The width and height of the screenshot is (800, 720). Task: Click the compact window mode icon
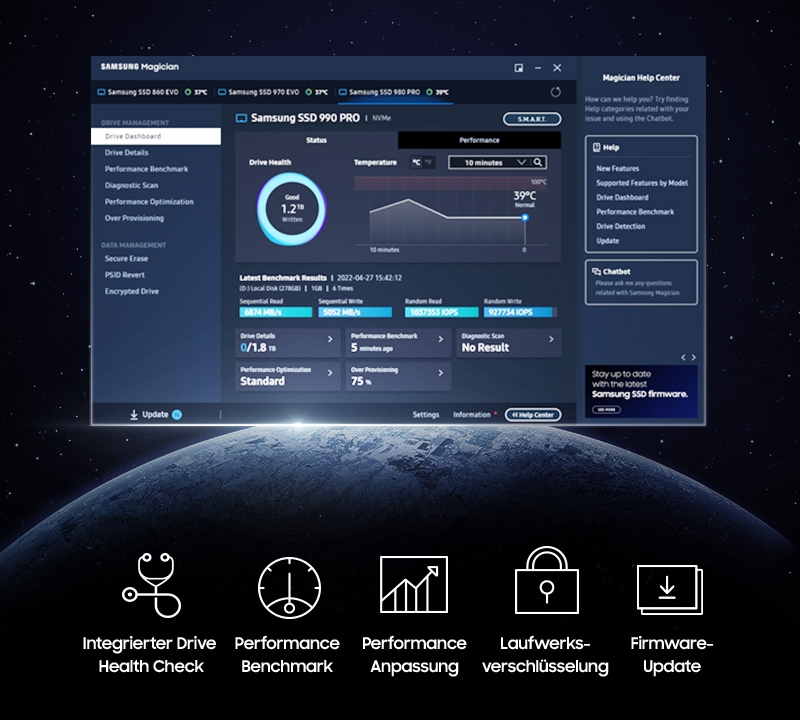[518, 68]
